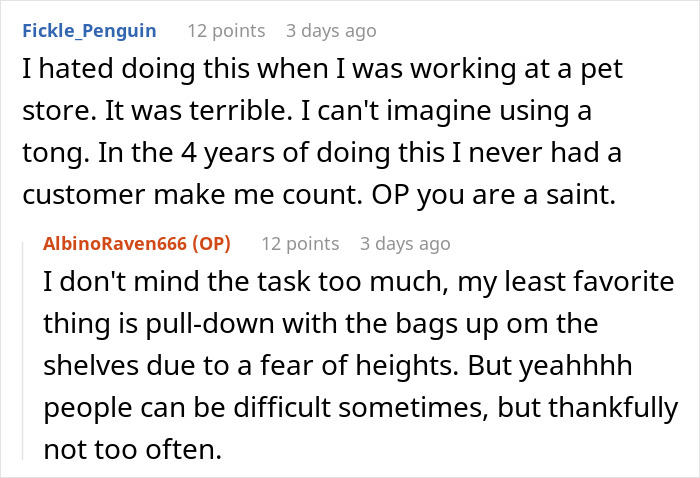Image resolution: width=700 pixels, height=478 pixels.
Task: Open Fickle_Penguin's user profile
Action: pos(88,30)
